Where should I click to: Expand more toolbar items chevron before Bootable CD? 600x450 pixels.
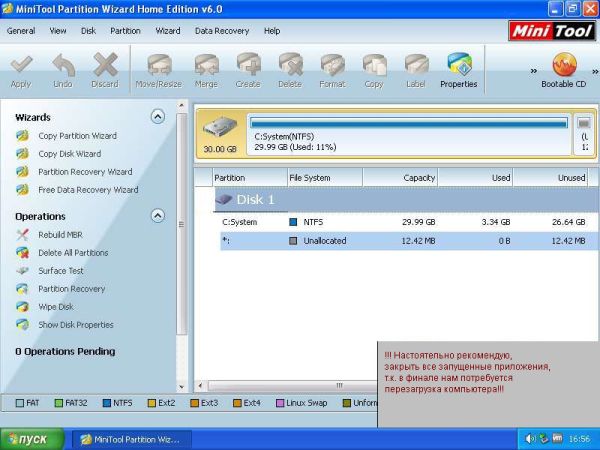click(x=533, y=71)
